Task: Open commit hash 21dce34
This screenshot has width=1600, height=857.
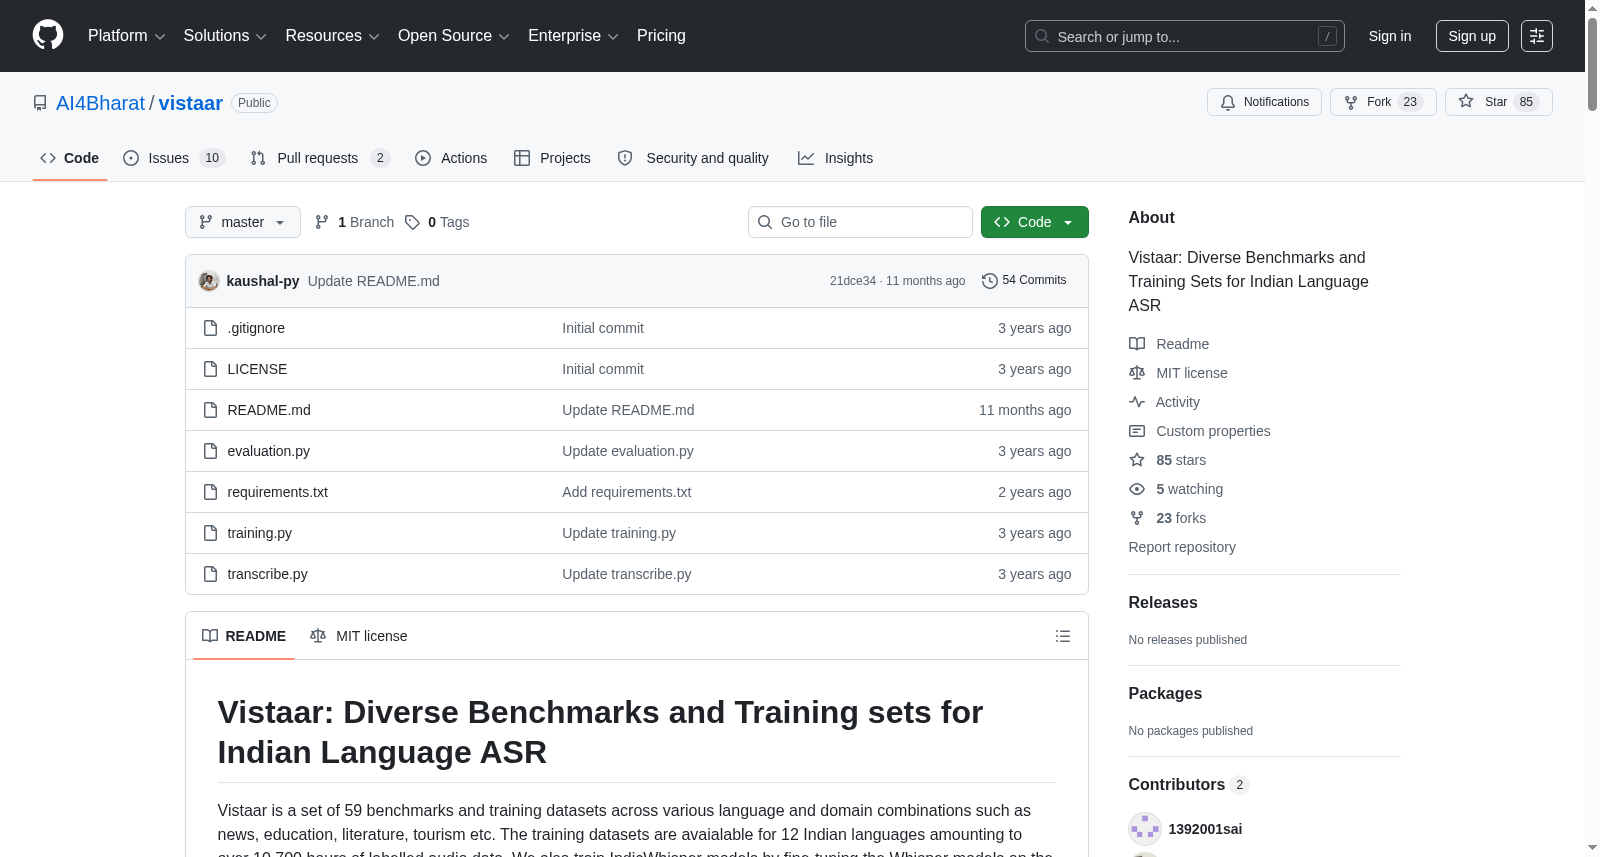Action: 853,281
